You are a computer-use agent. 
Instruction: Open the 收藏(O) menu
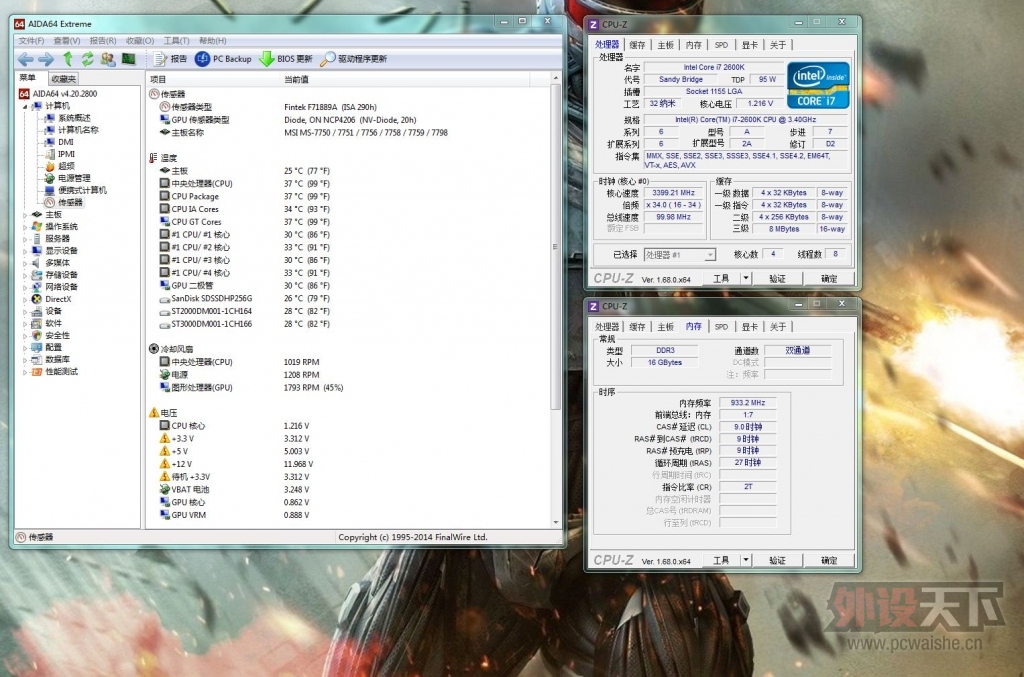tap(140, 40)
